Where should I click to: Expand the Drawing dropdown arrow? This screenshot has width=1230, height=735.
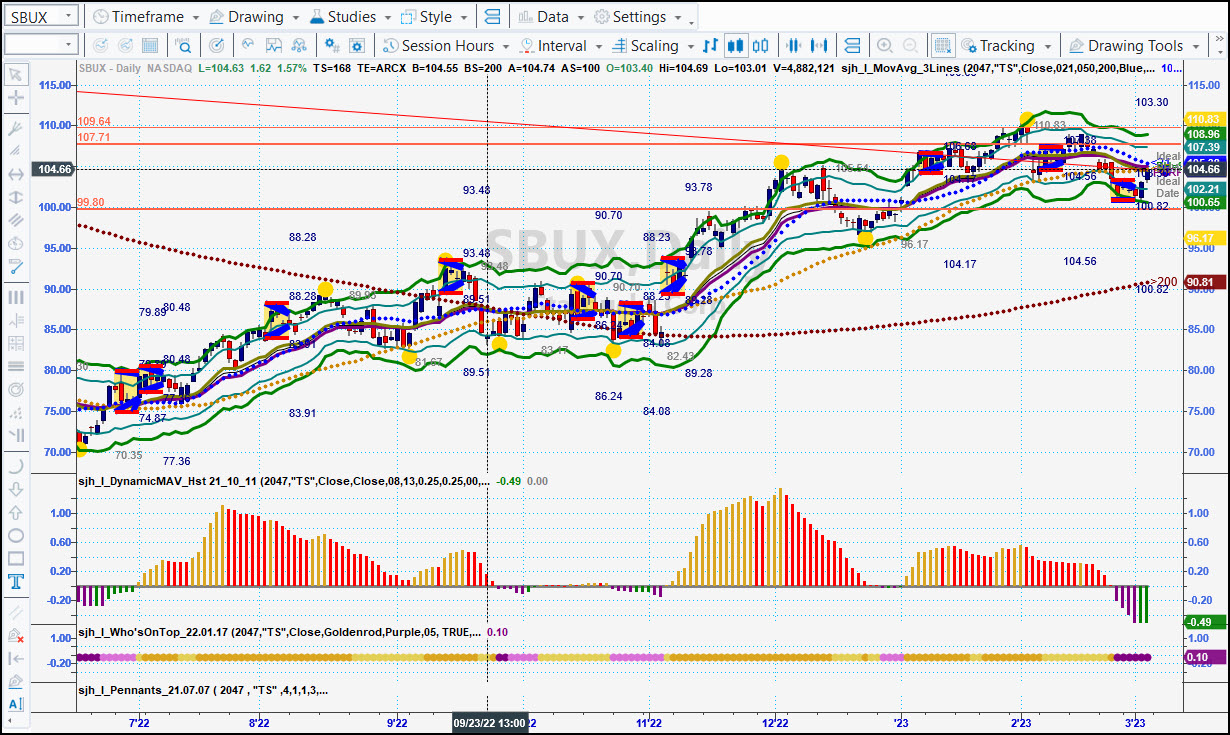[x=294, y=18]
